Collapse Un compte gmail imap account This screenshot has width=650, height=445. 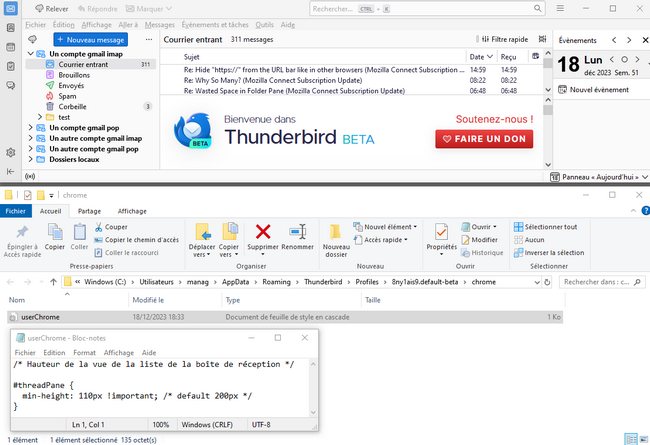click(x=30, y=53)
